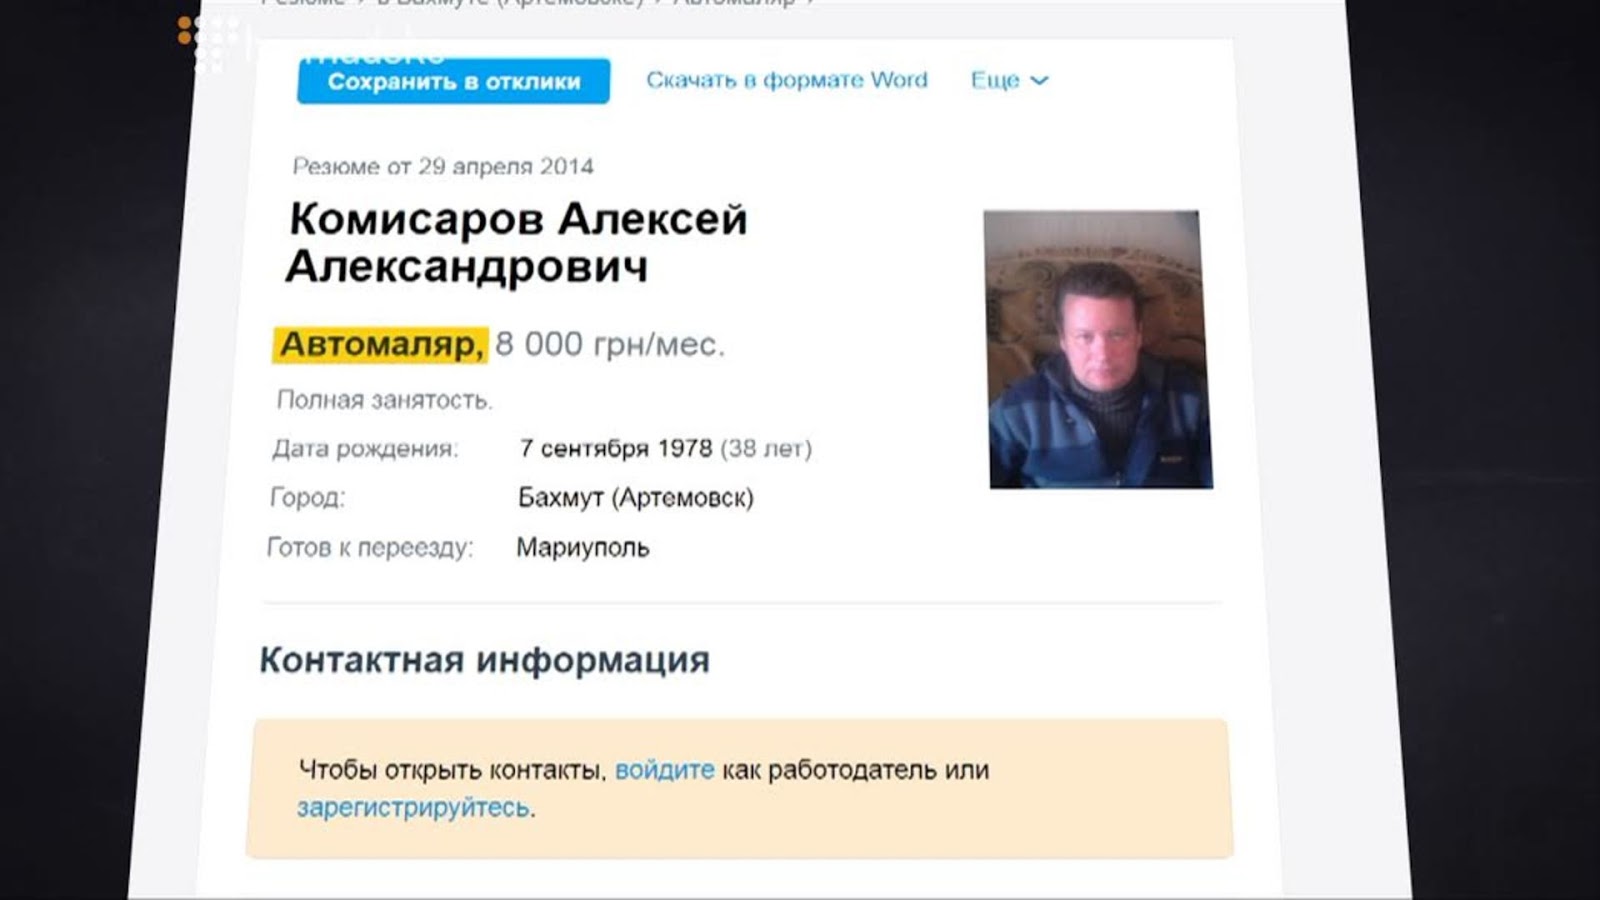Select the name heading Комисаров Алексей Александрович
The height and width of the screenshot is (900, 1600).
coord(517,242)
